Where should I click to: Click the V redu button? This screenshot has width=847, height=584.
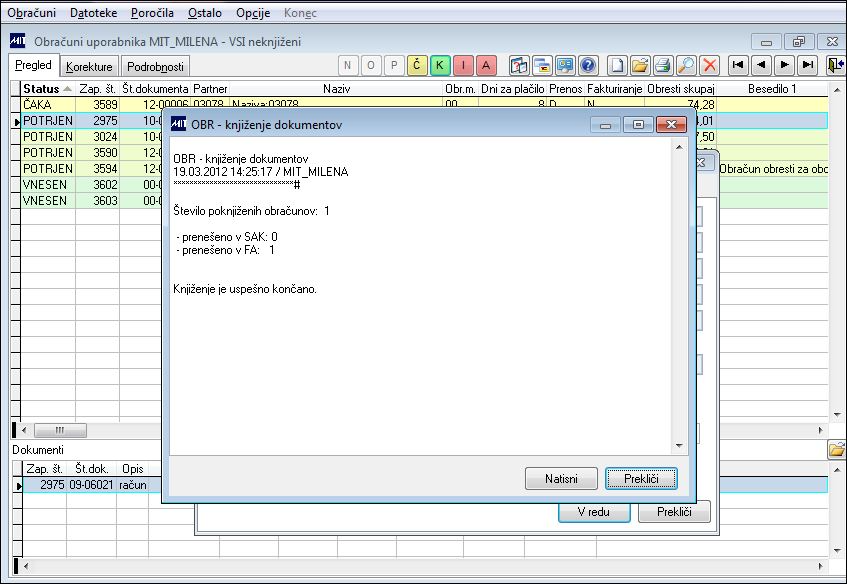point(594,512)
